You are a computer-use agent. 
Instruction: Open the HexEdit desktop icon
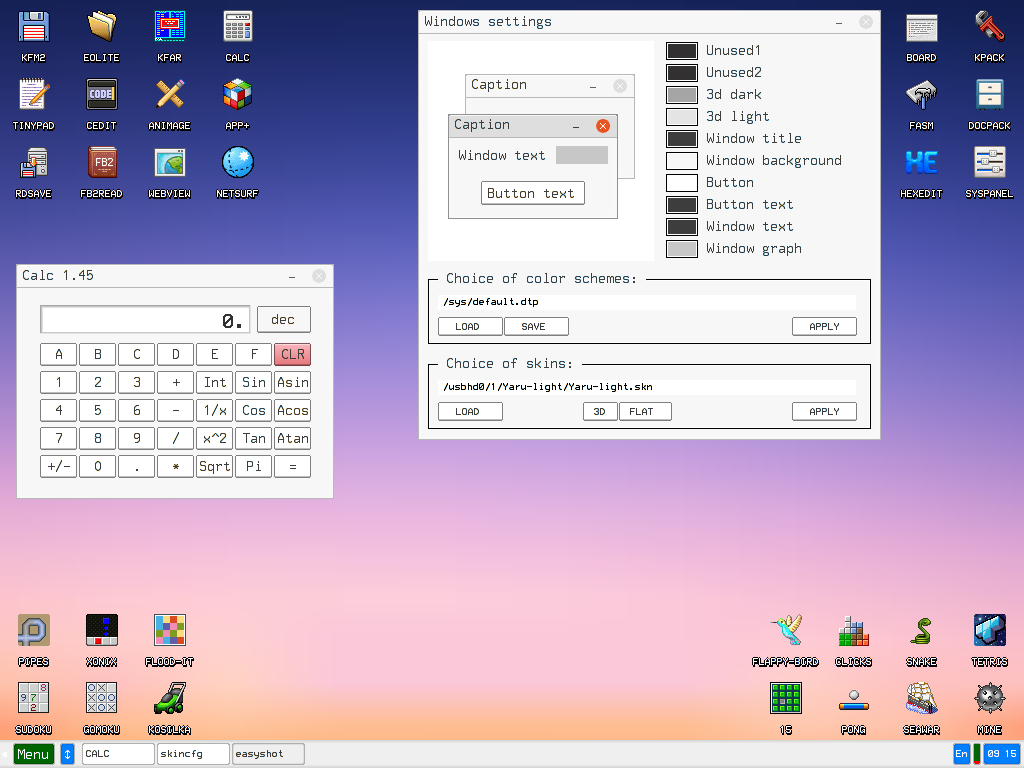click(921, 164)
